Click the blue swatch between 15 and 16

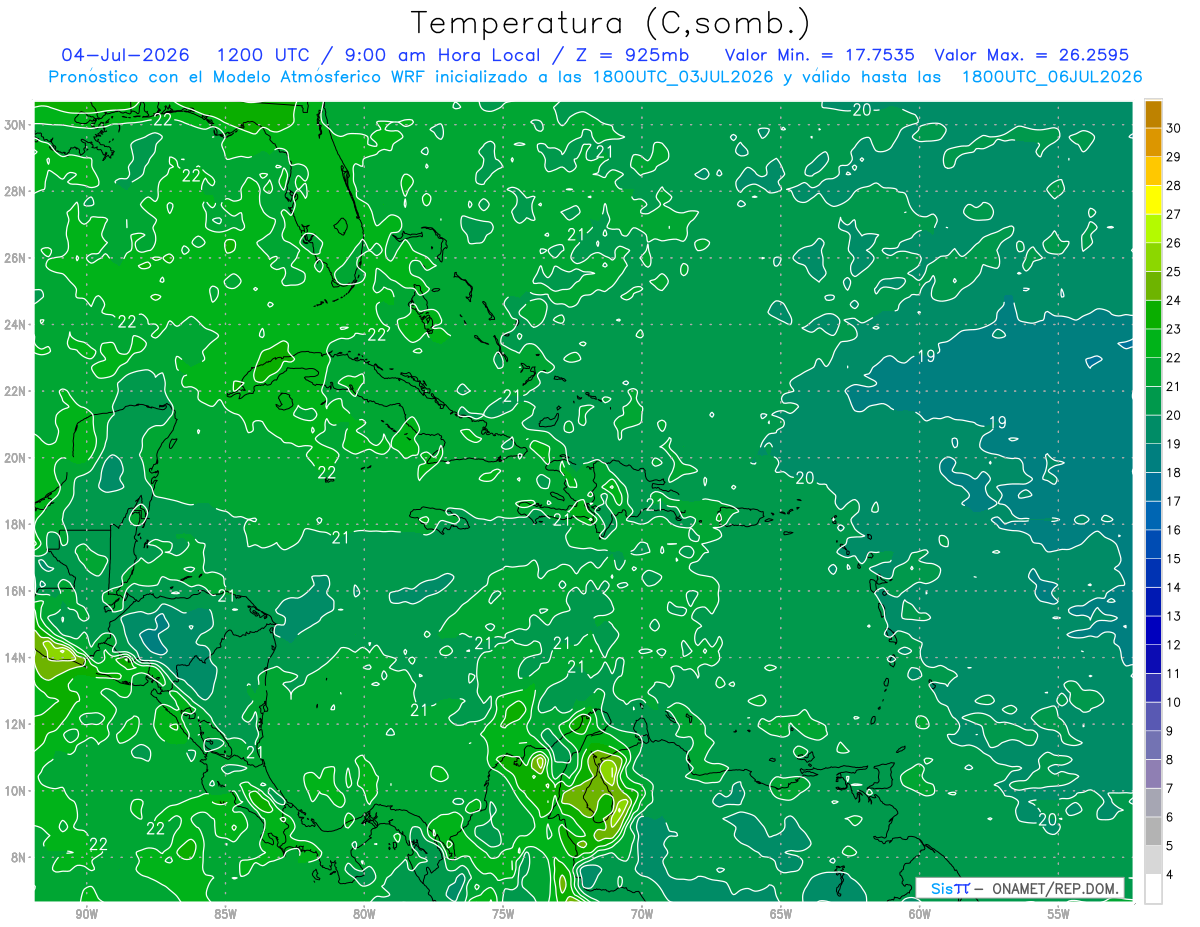1153,544
